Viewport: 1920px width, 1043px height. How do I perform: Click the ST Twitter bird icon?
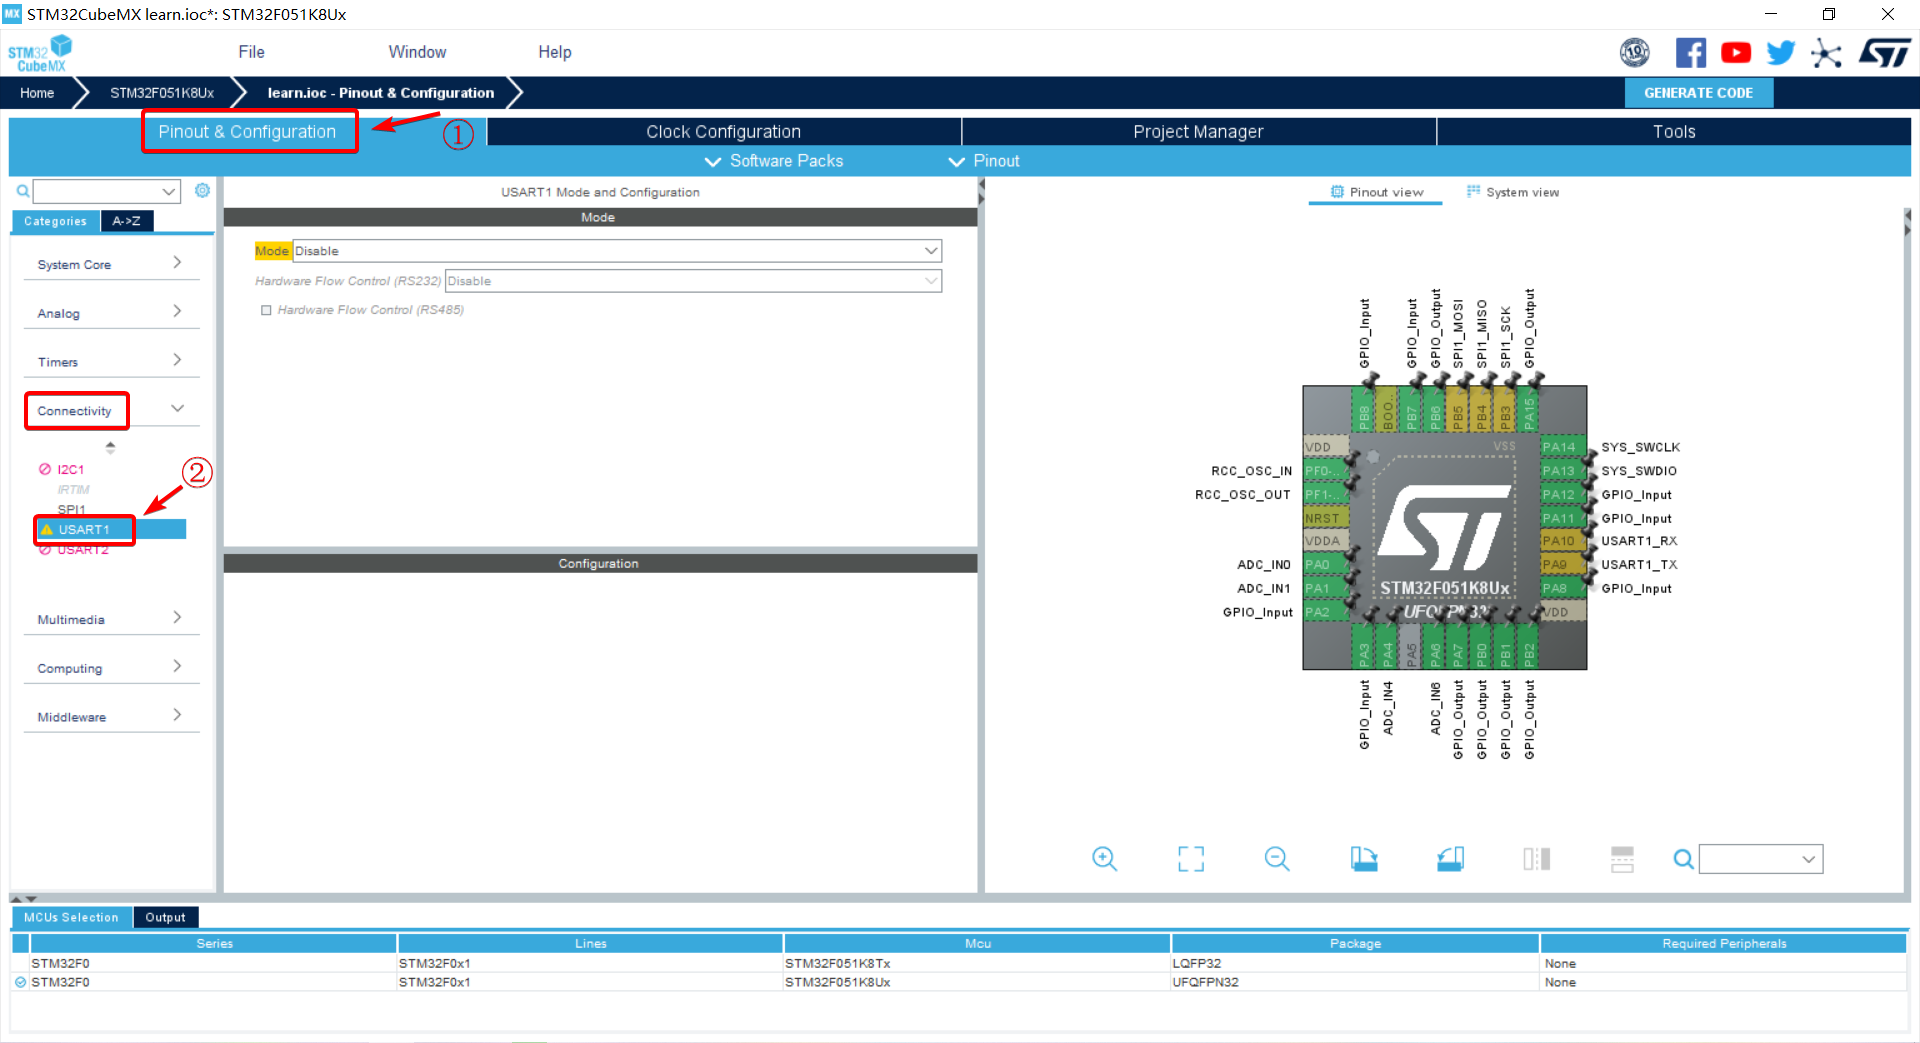(1780, 53)
